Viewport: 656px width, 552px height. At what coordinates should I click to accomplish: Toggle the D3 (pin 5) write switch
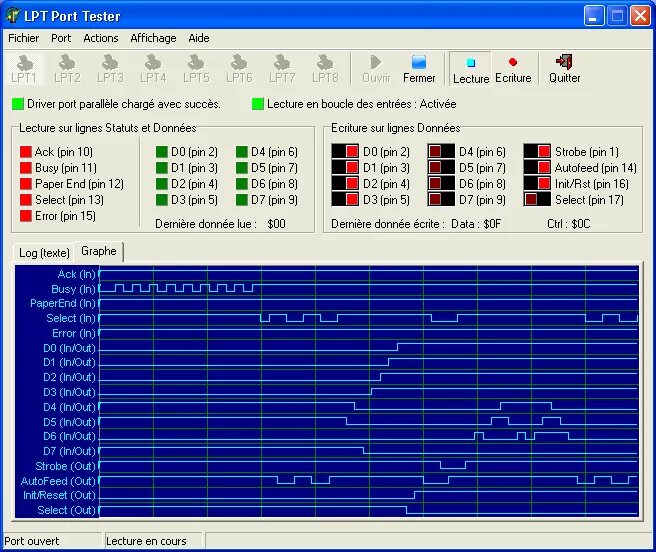(345, 199)
